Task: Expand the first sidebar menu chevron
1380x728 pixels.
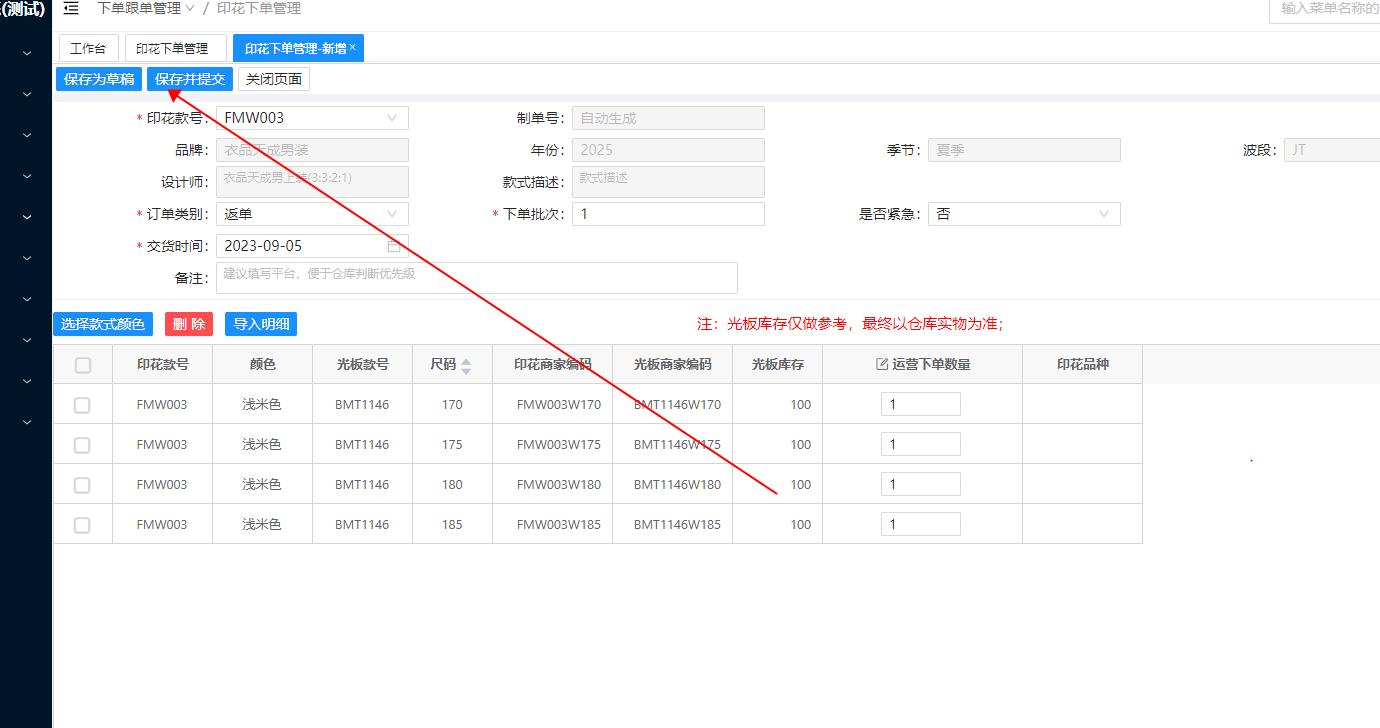Action: coord(27,52)
